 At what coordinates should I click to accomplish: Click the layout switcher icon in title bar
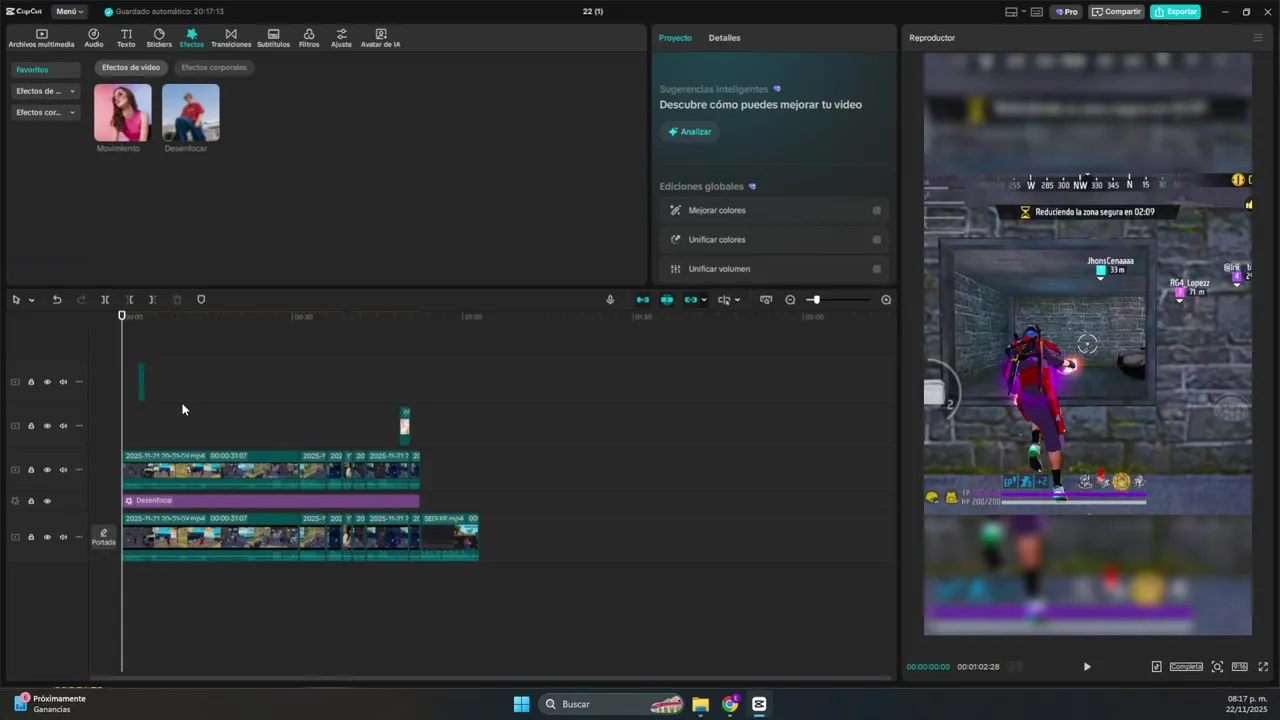(1012, 12)
